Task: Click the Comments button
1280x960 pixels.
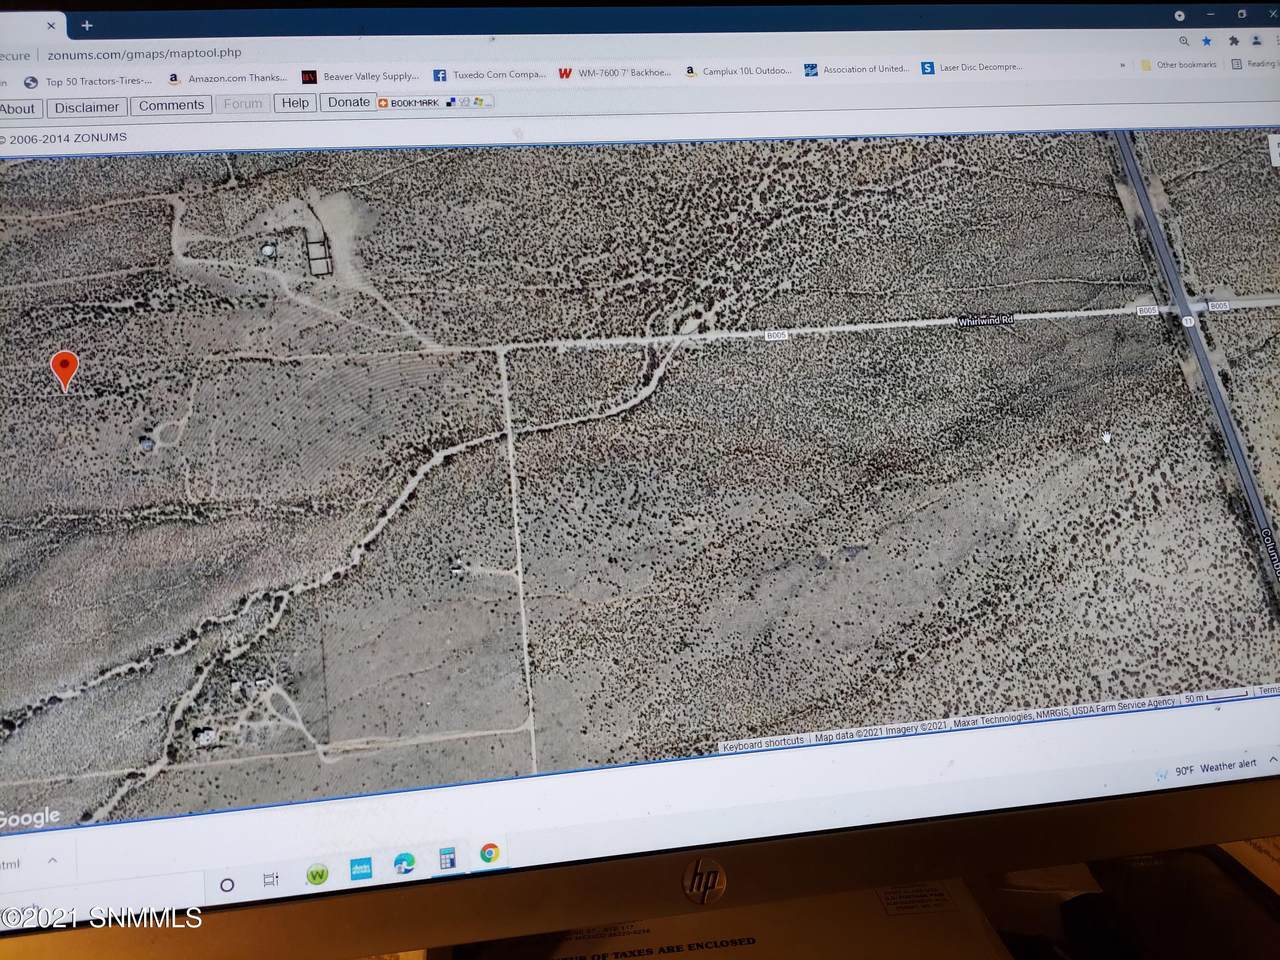Action: (x=171, y=105)
